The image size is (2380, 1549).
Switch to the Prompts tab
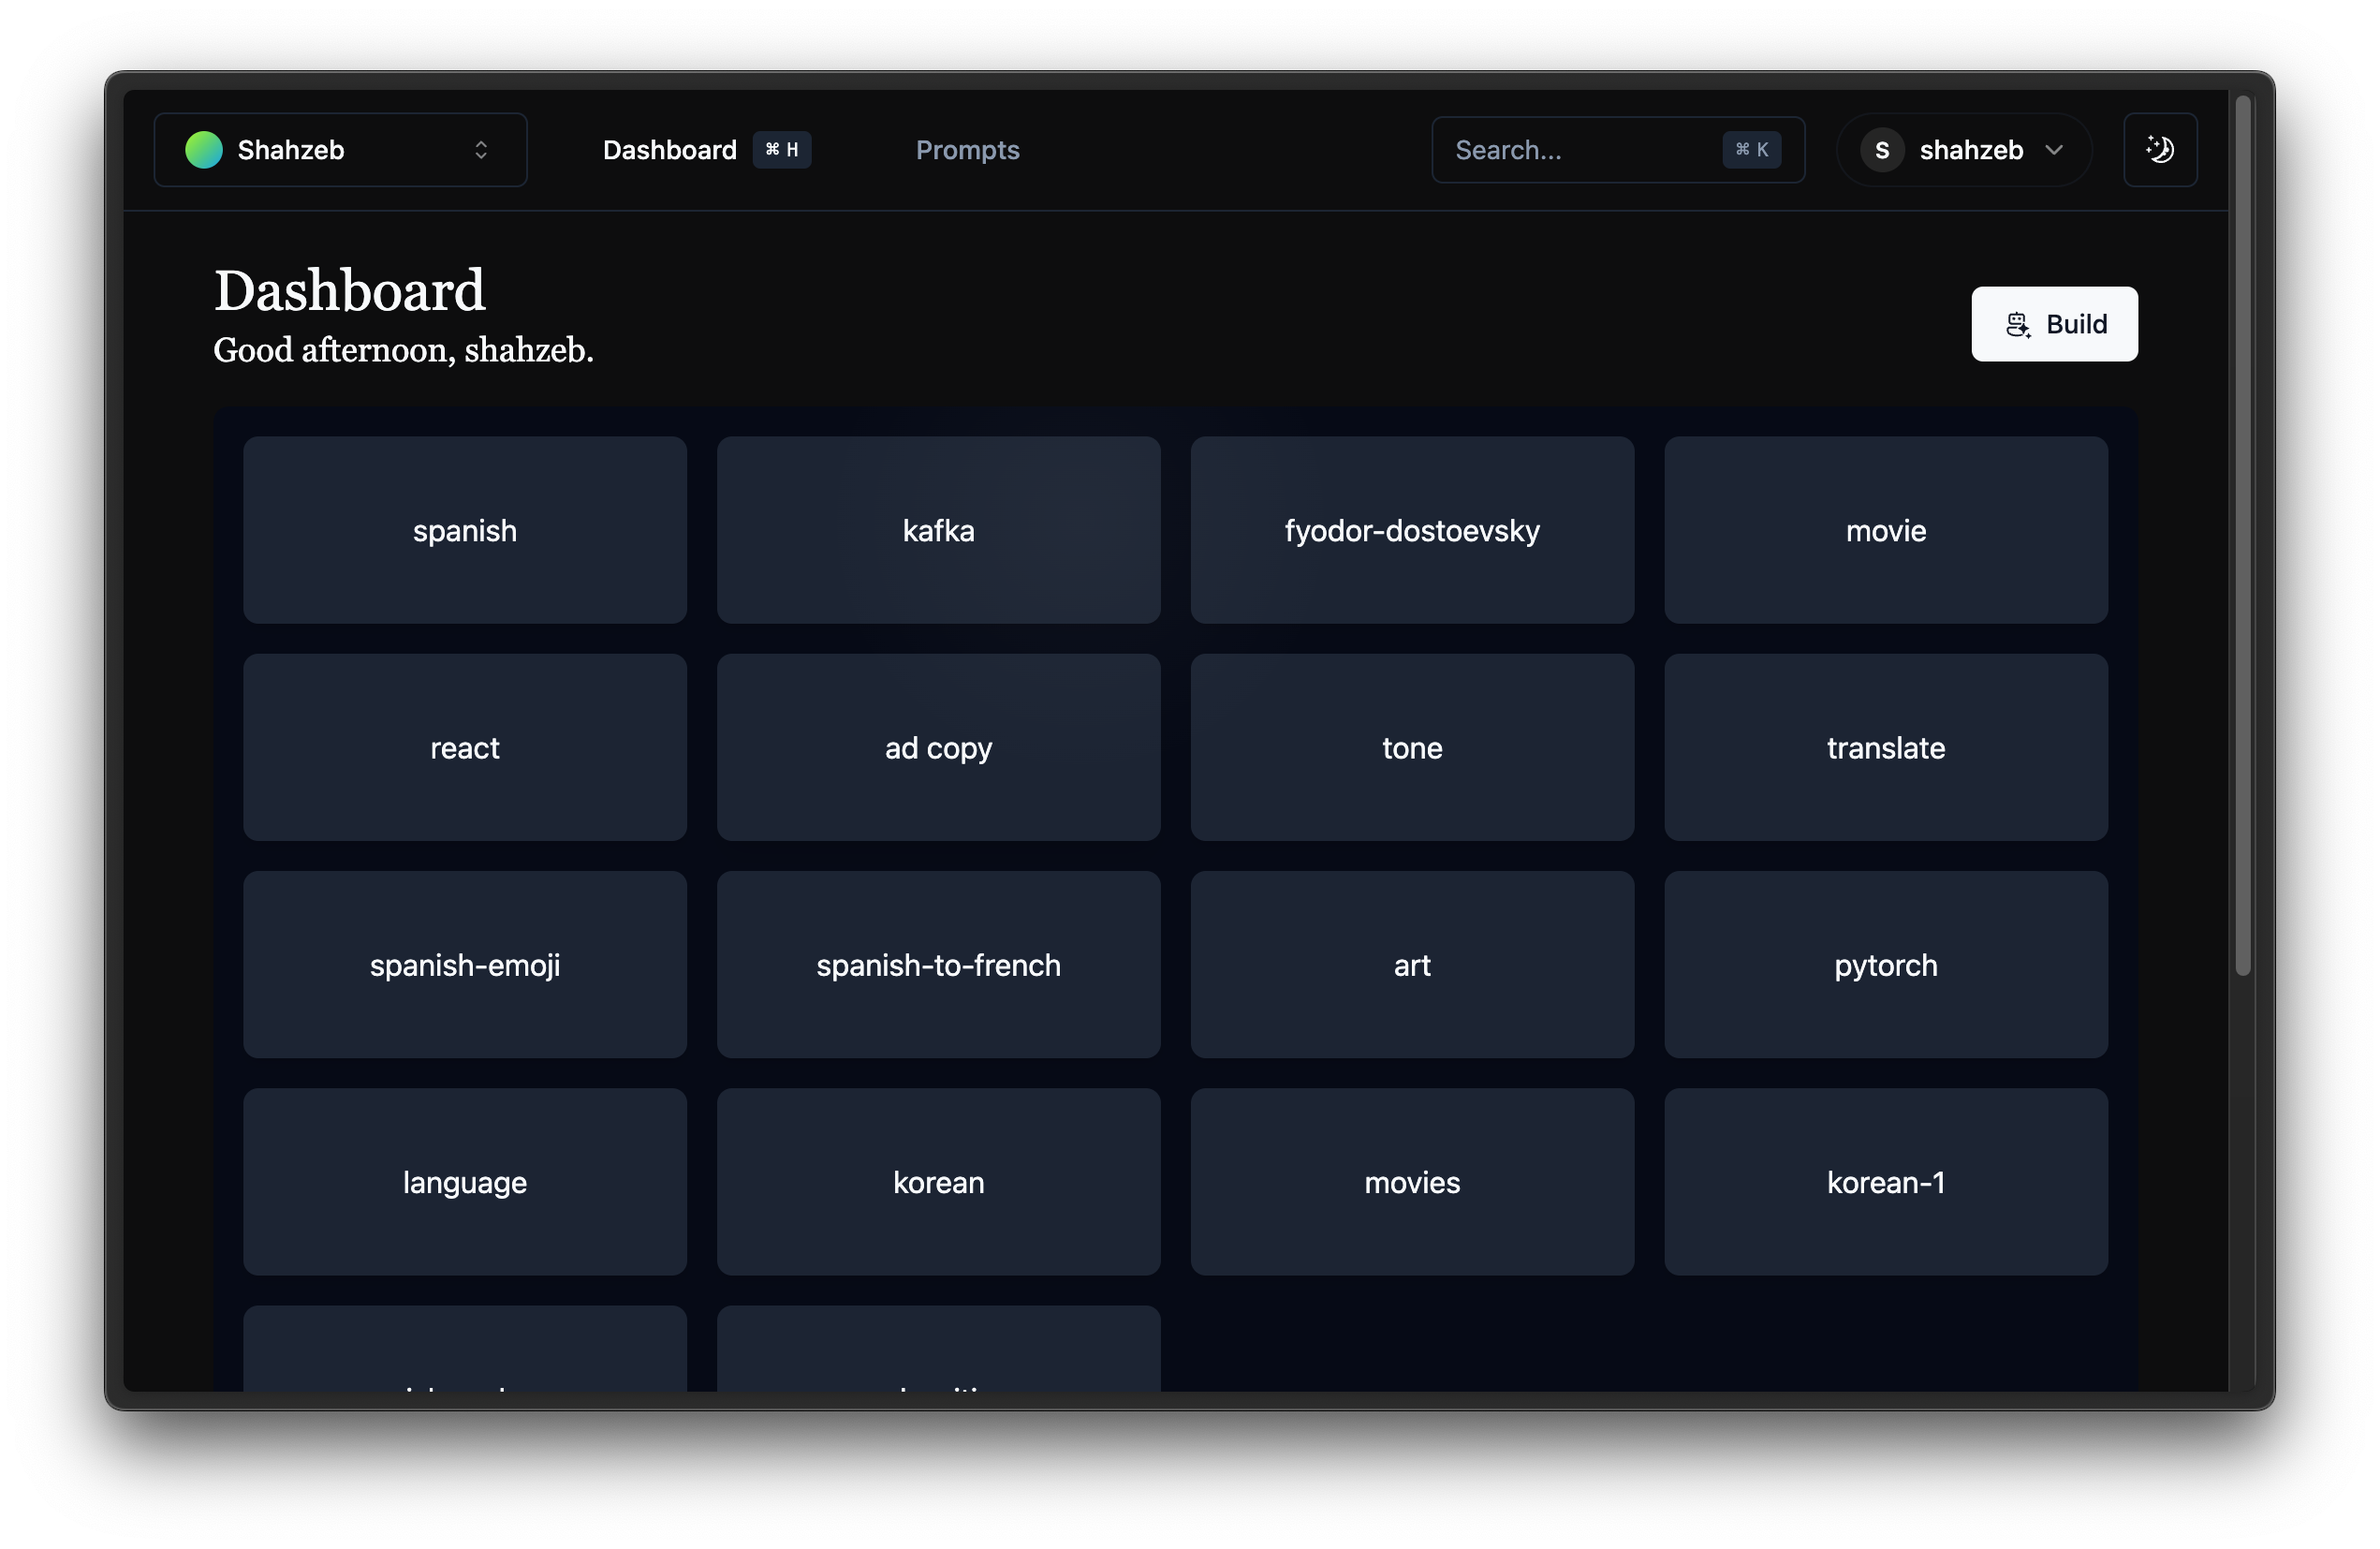click(967, 150)
